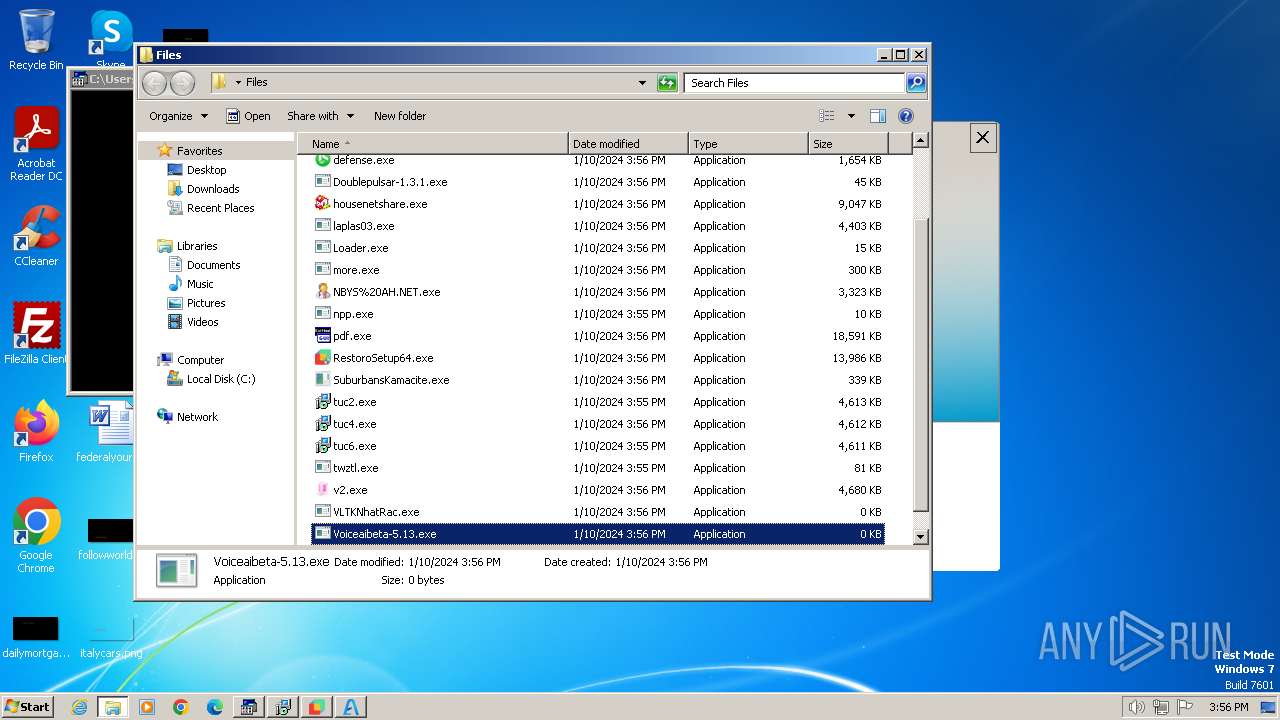Select the v2.exe file icon
Viewport: 1280px width, 720px height.
coord(322,490)
